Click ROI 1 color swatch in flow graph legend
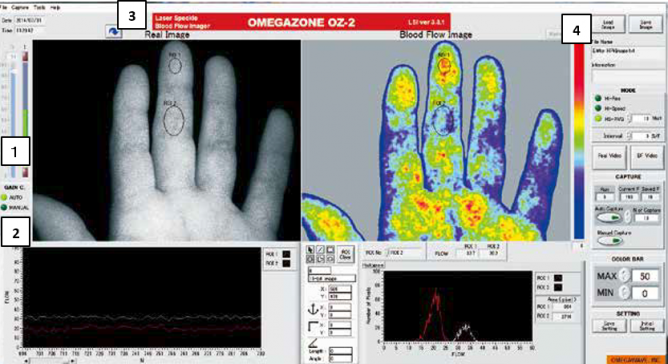Viewport: 668px width, 364px height. click(x=286, y=254)
